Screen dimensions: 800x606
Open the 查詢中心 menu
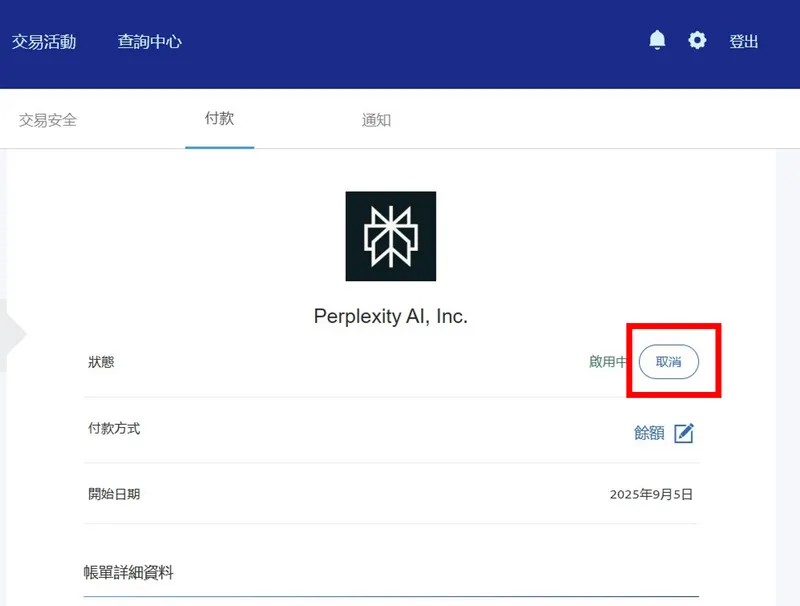pos(149,41)
